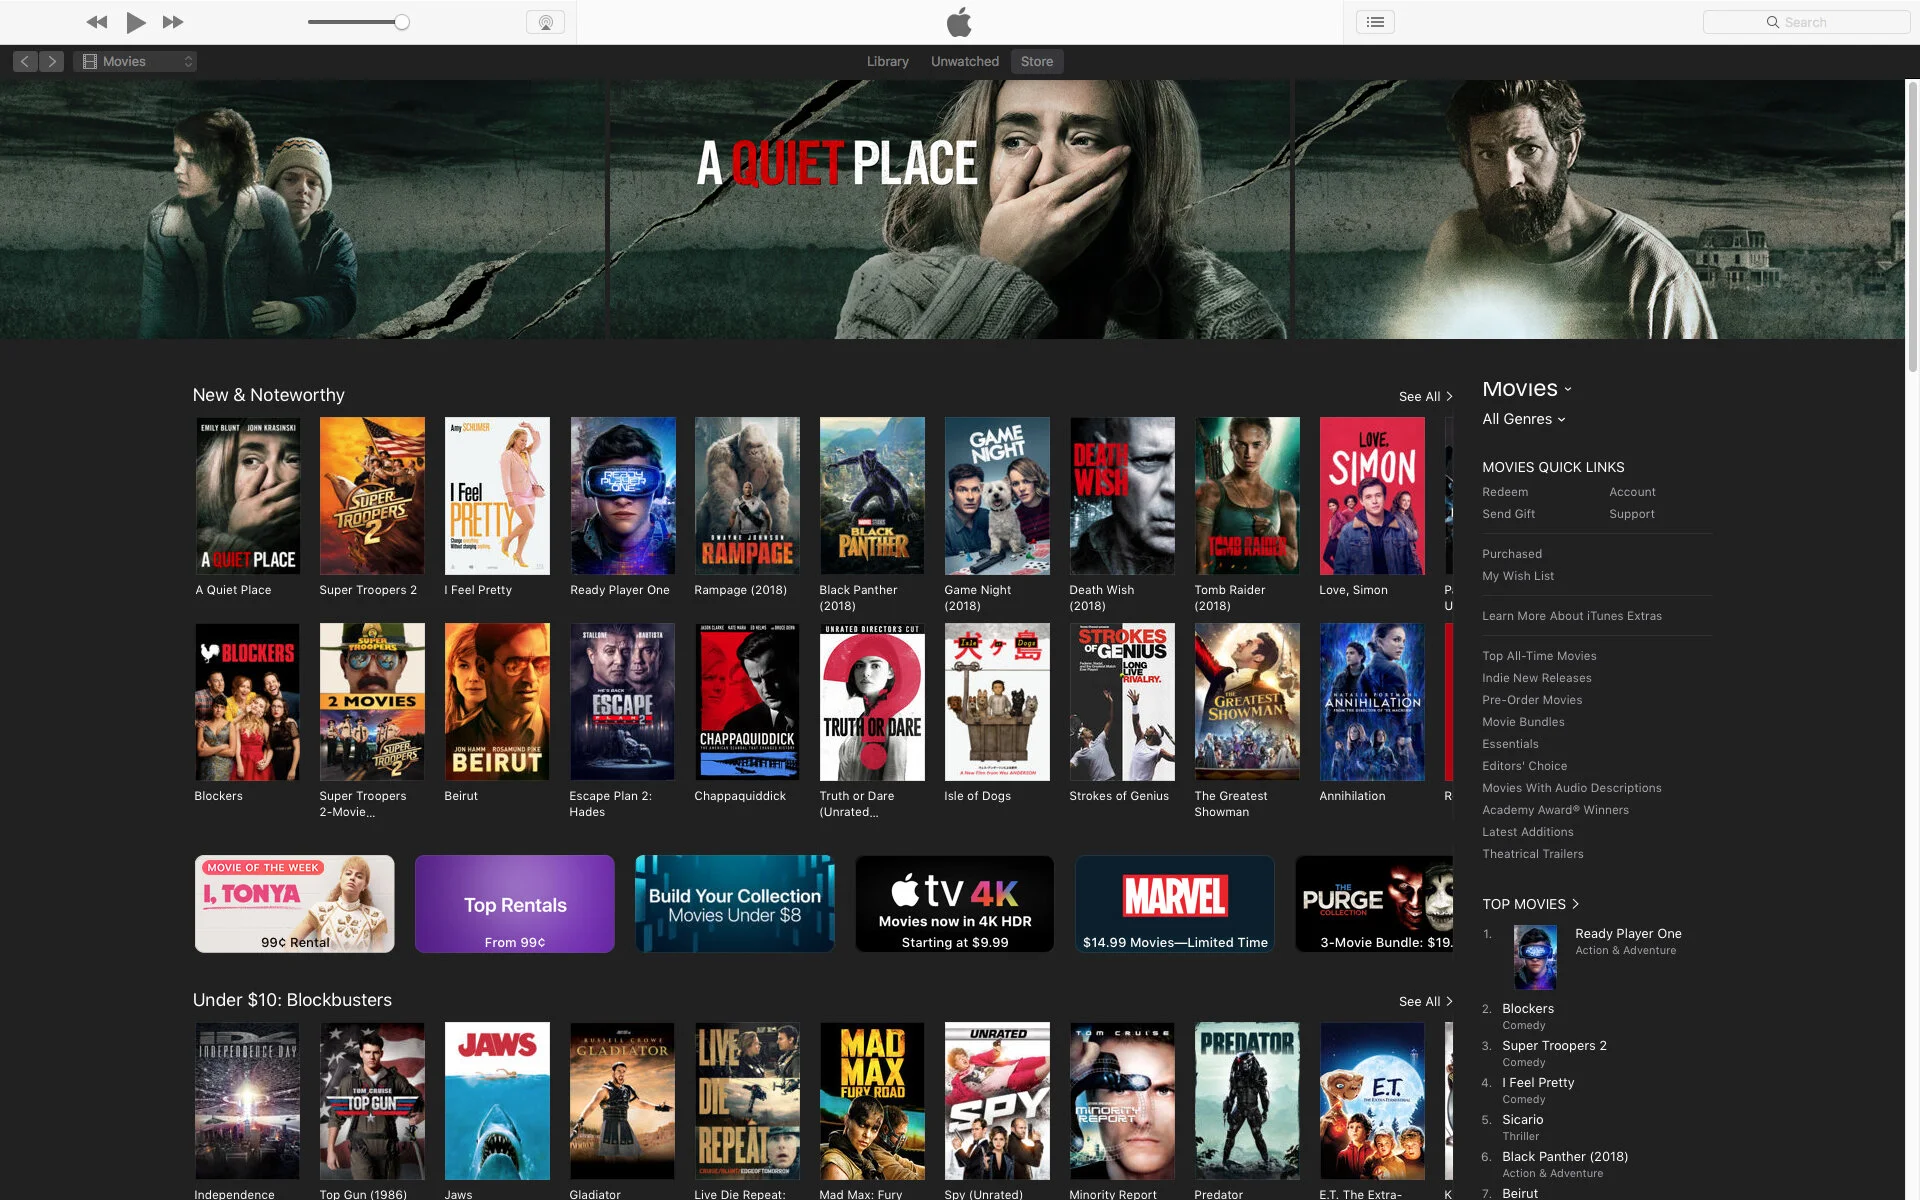Open My Wish List

click(1518, 576)
